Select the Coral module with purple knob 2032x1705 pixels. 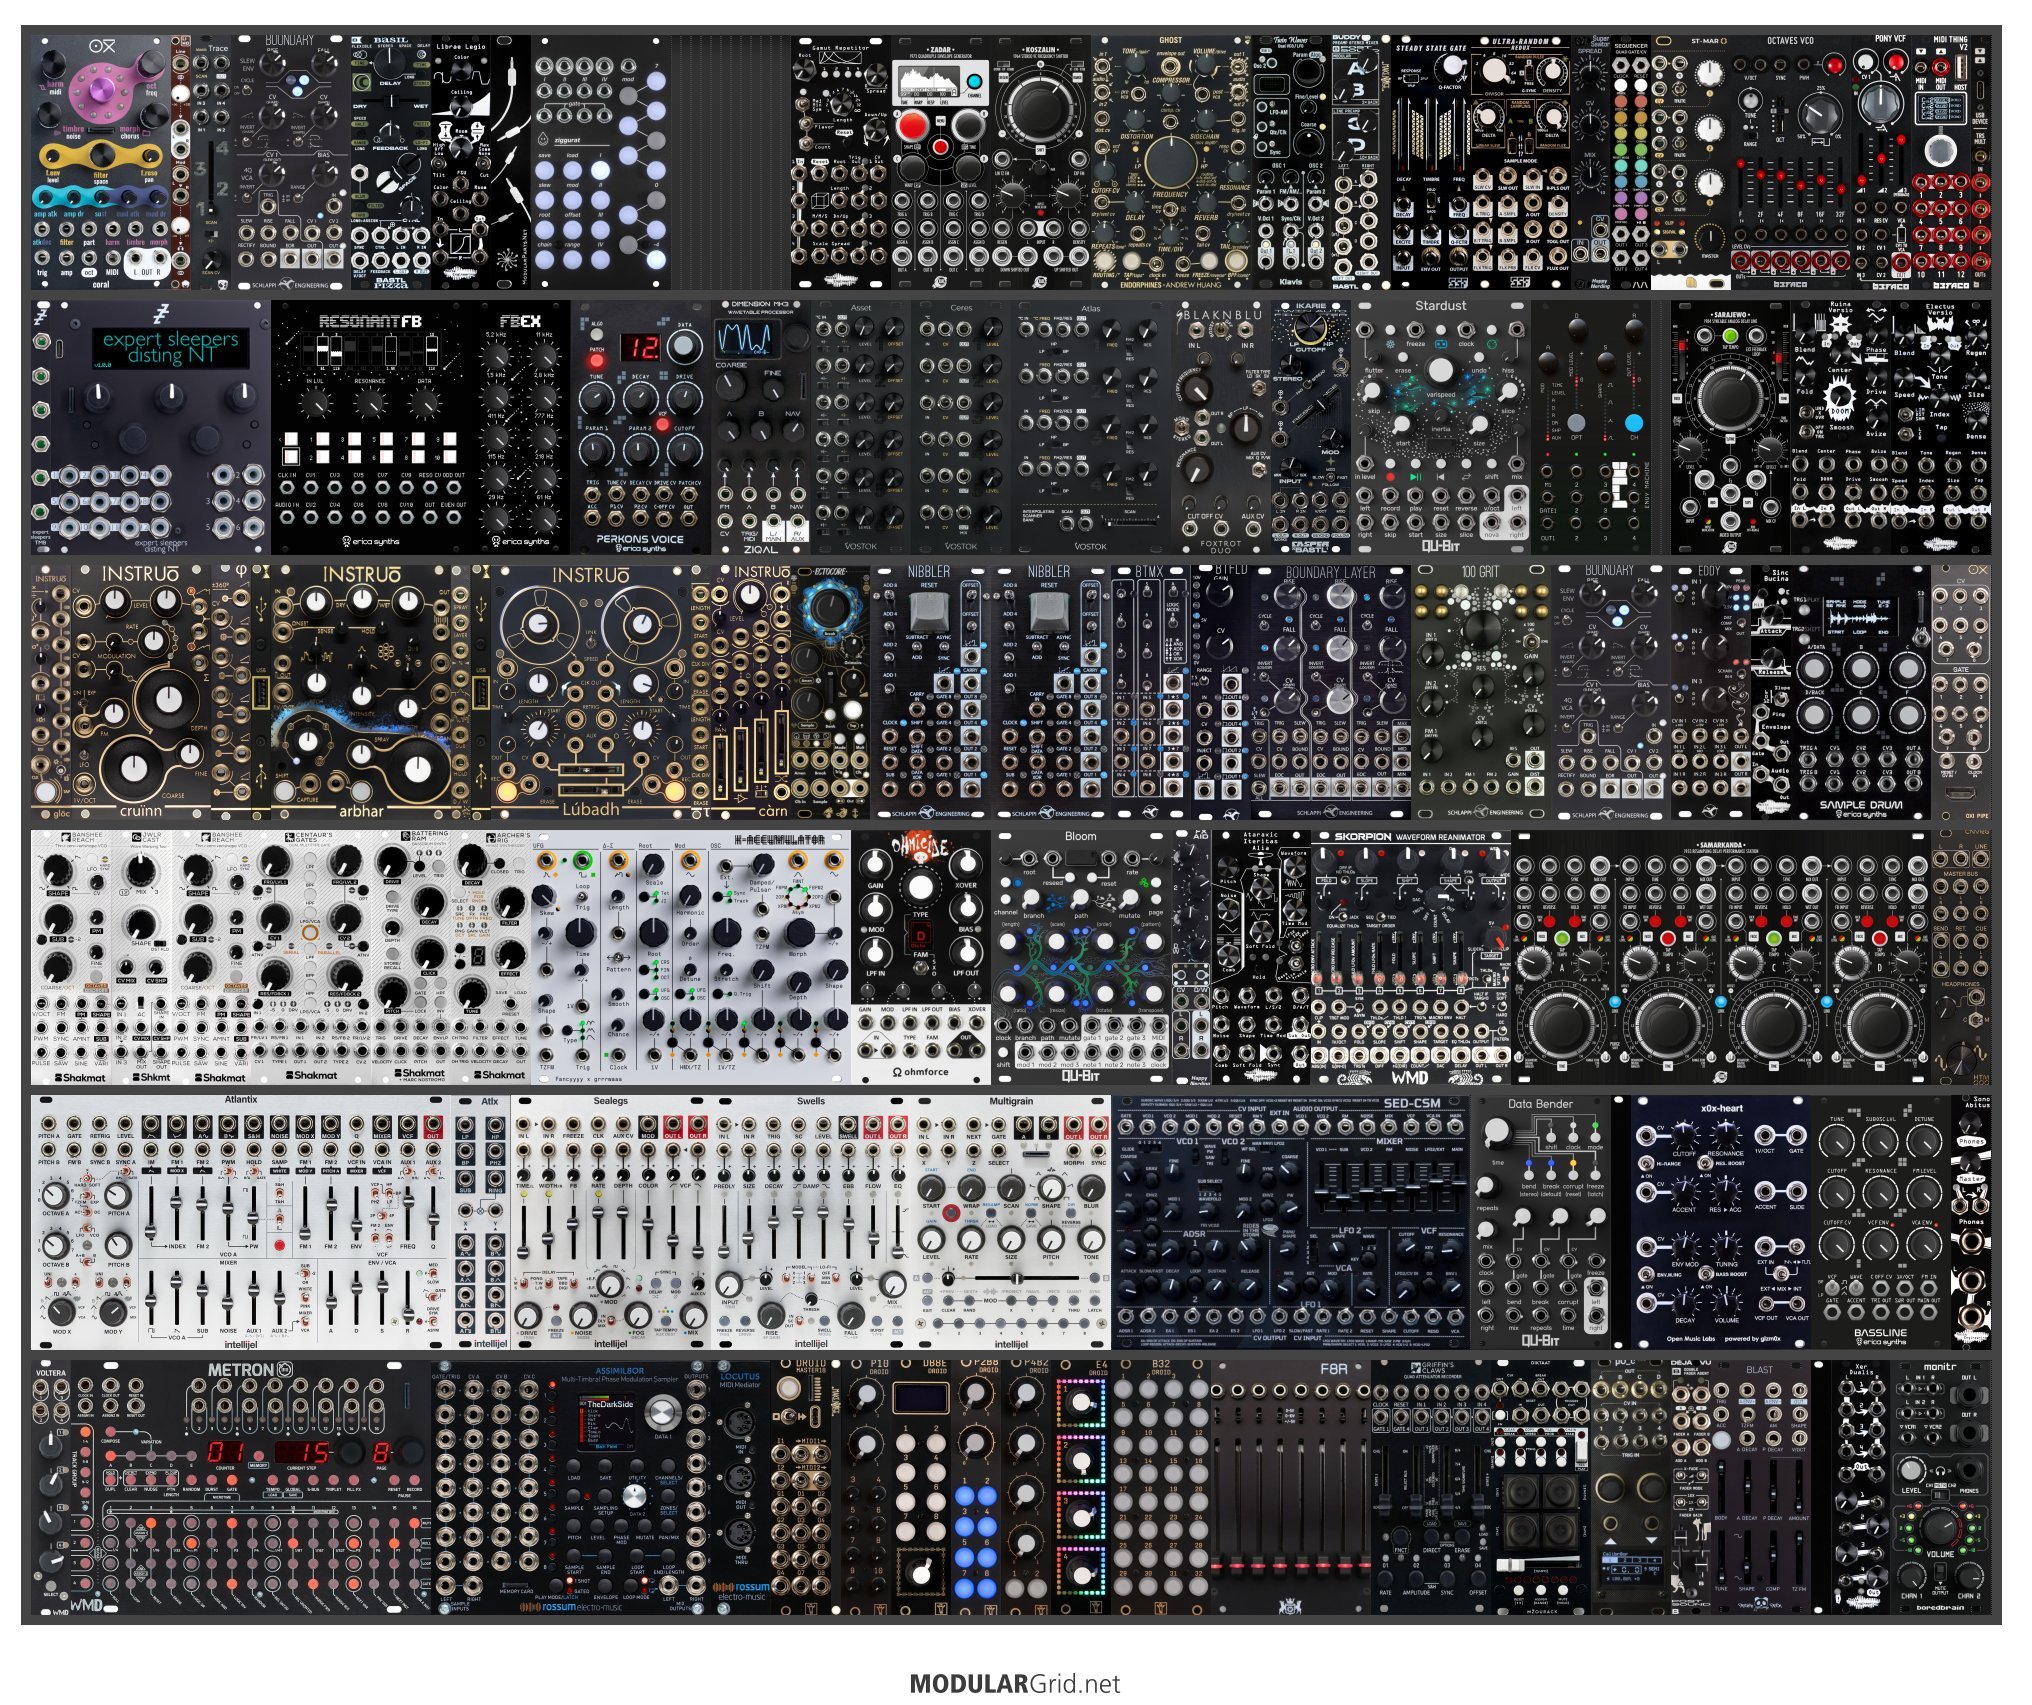(101, 162)
